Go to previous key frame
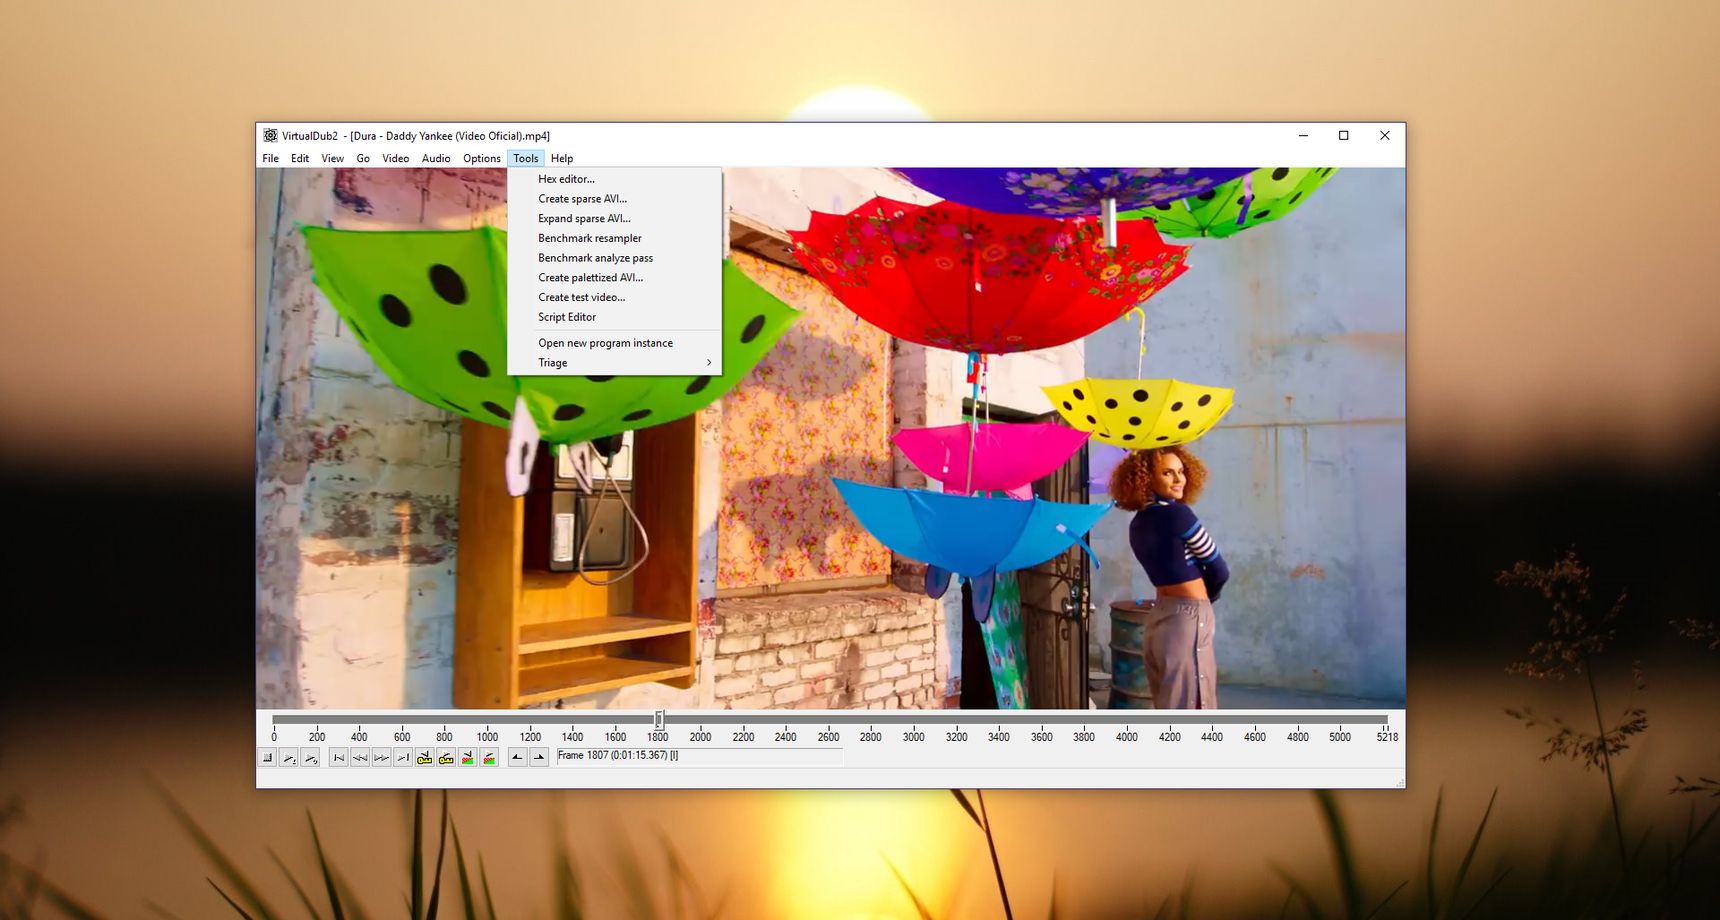This screenshot has height=920, width=1720. point(424,757)
